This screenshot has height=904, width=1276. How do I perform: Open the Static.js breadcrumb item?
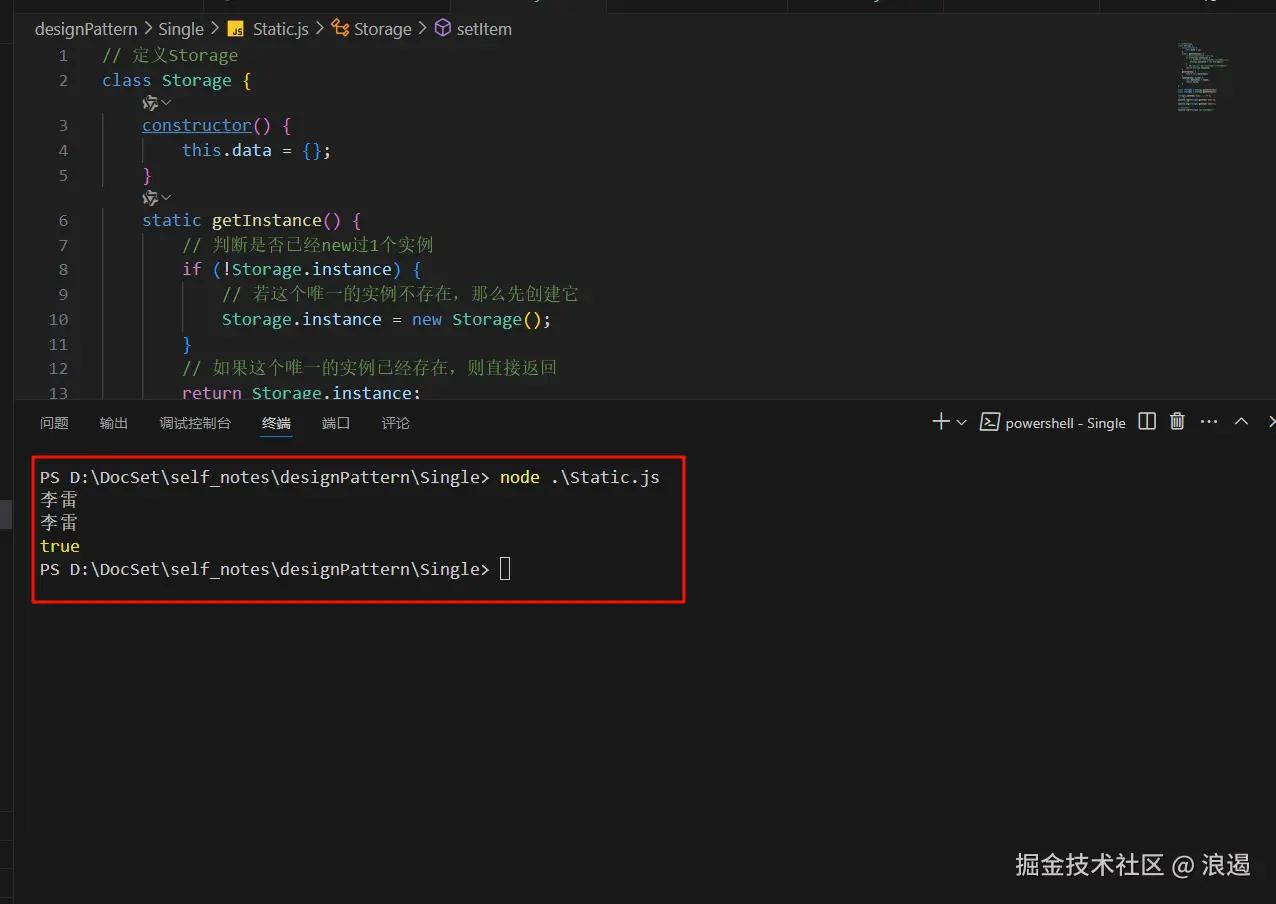(280, 29)
